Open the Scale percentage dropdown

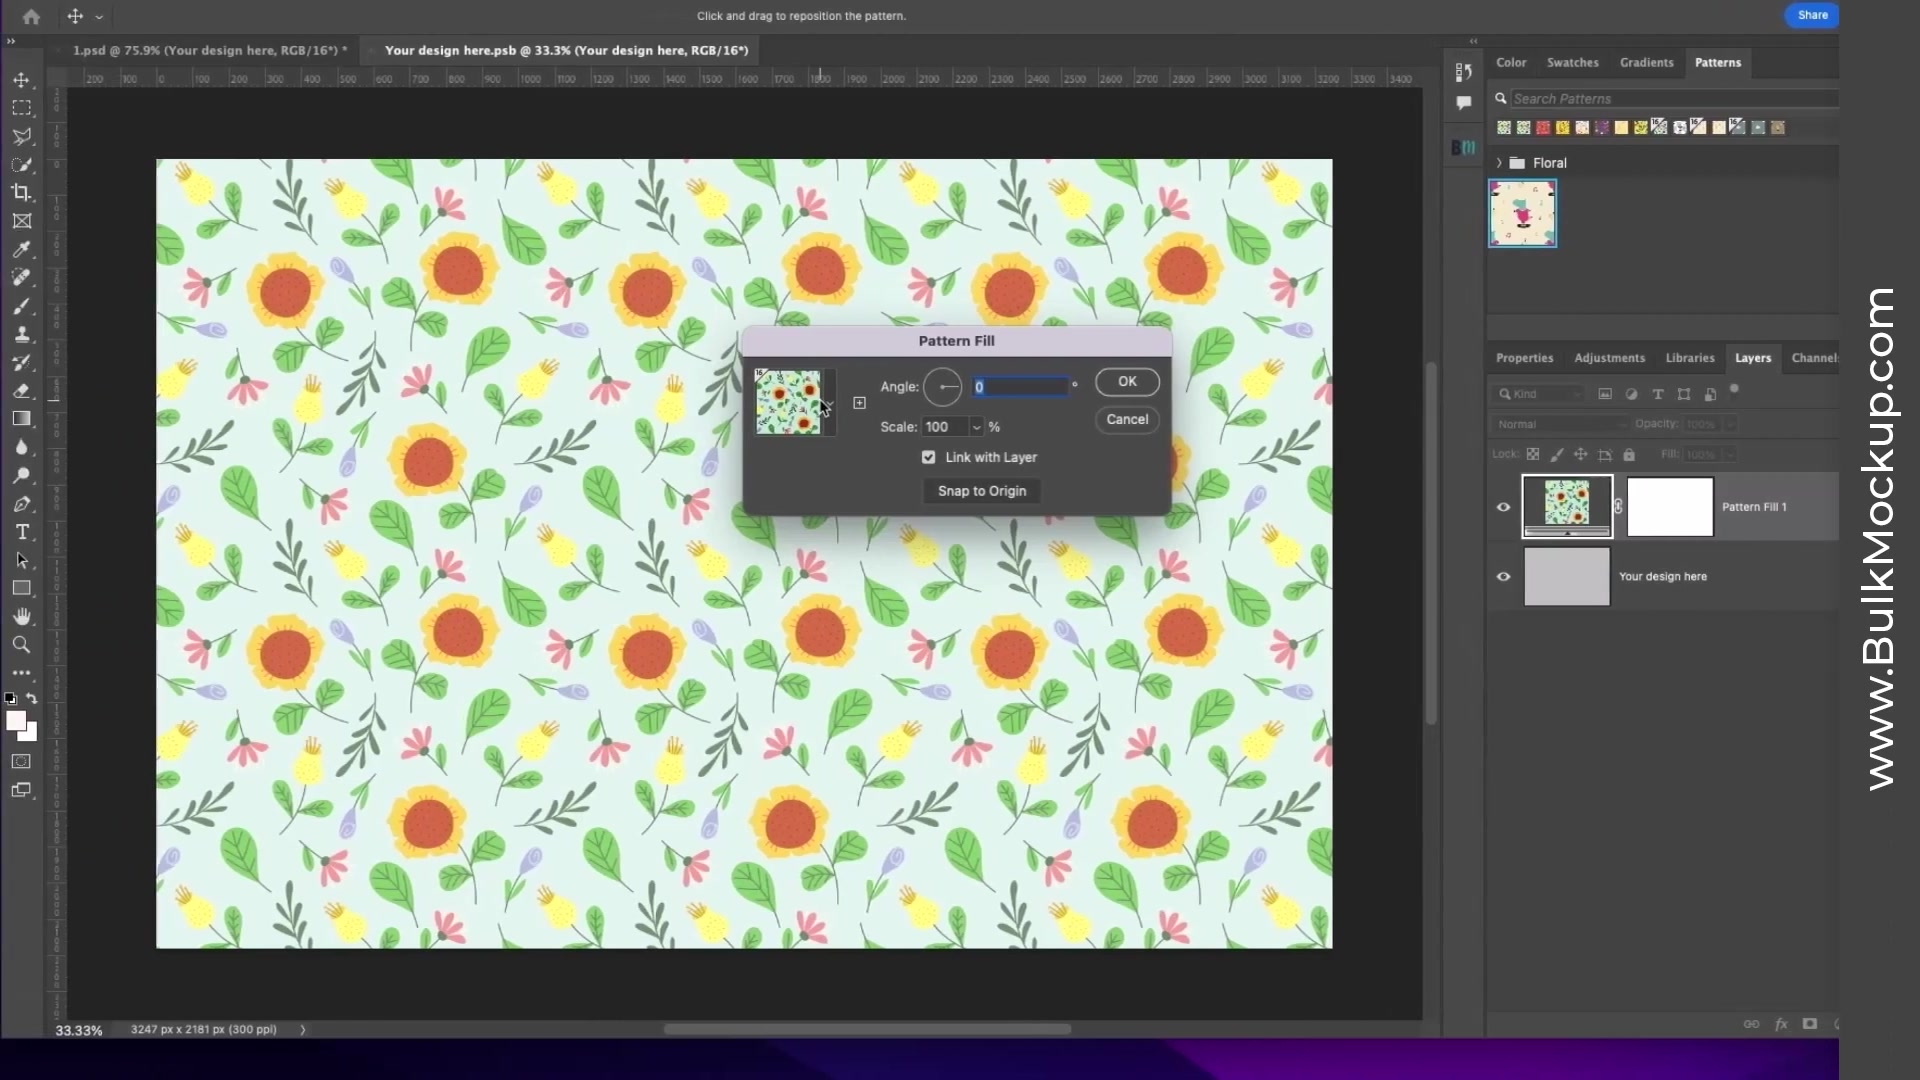[976, 426]
